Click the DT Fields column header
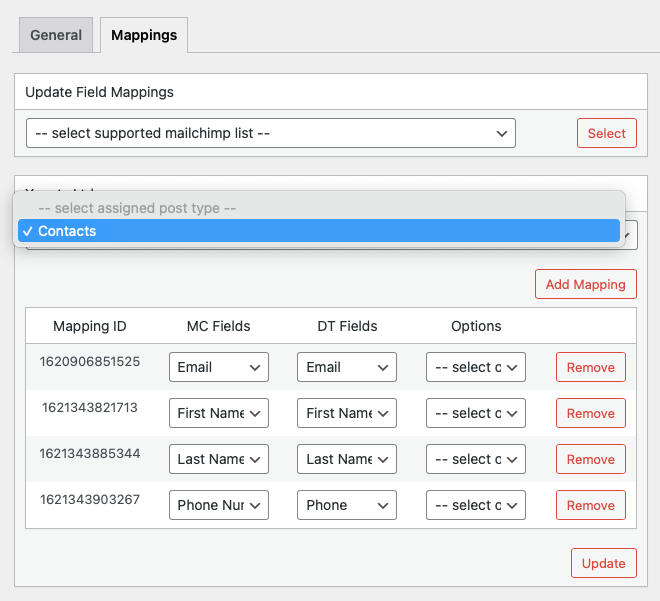Viewport: 660px width, 601px height. click(x=347, y=326)
